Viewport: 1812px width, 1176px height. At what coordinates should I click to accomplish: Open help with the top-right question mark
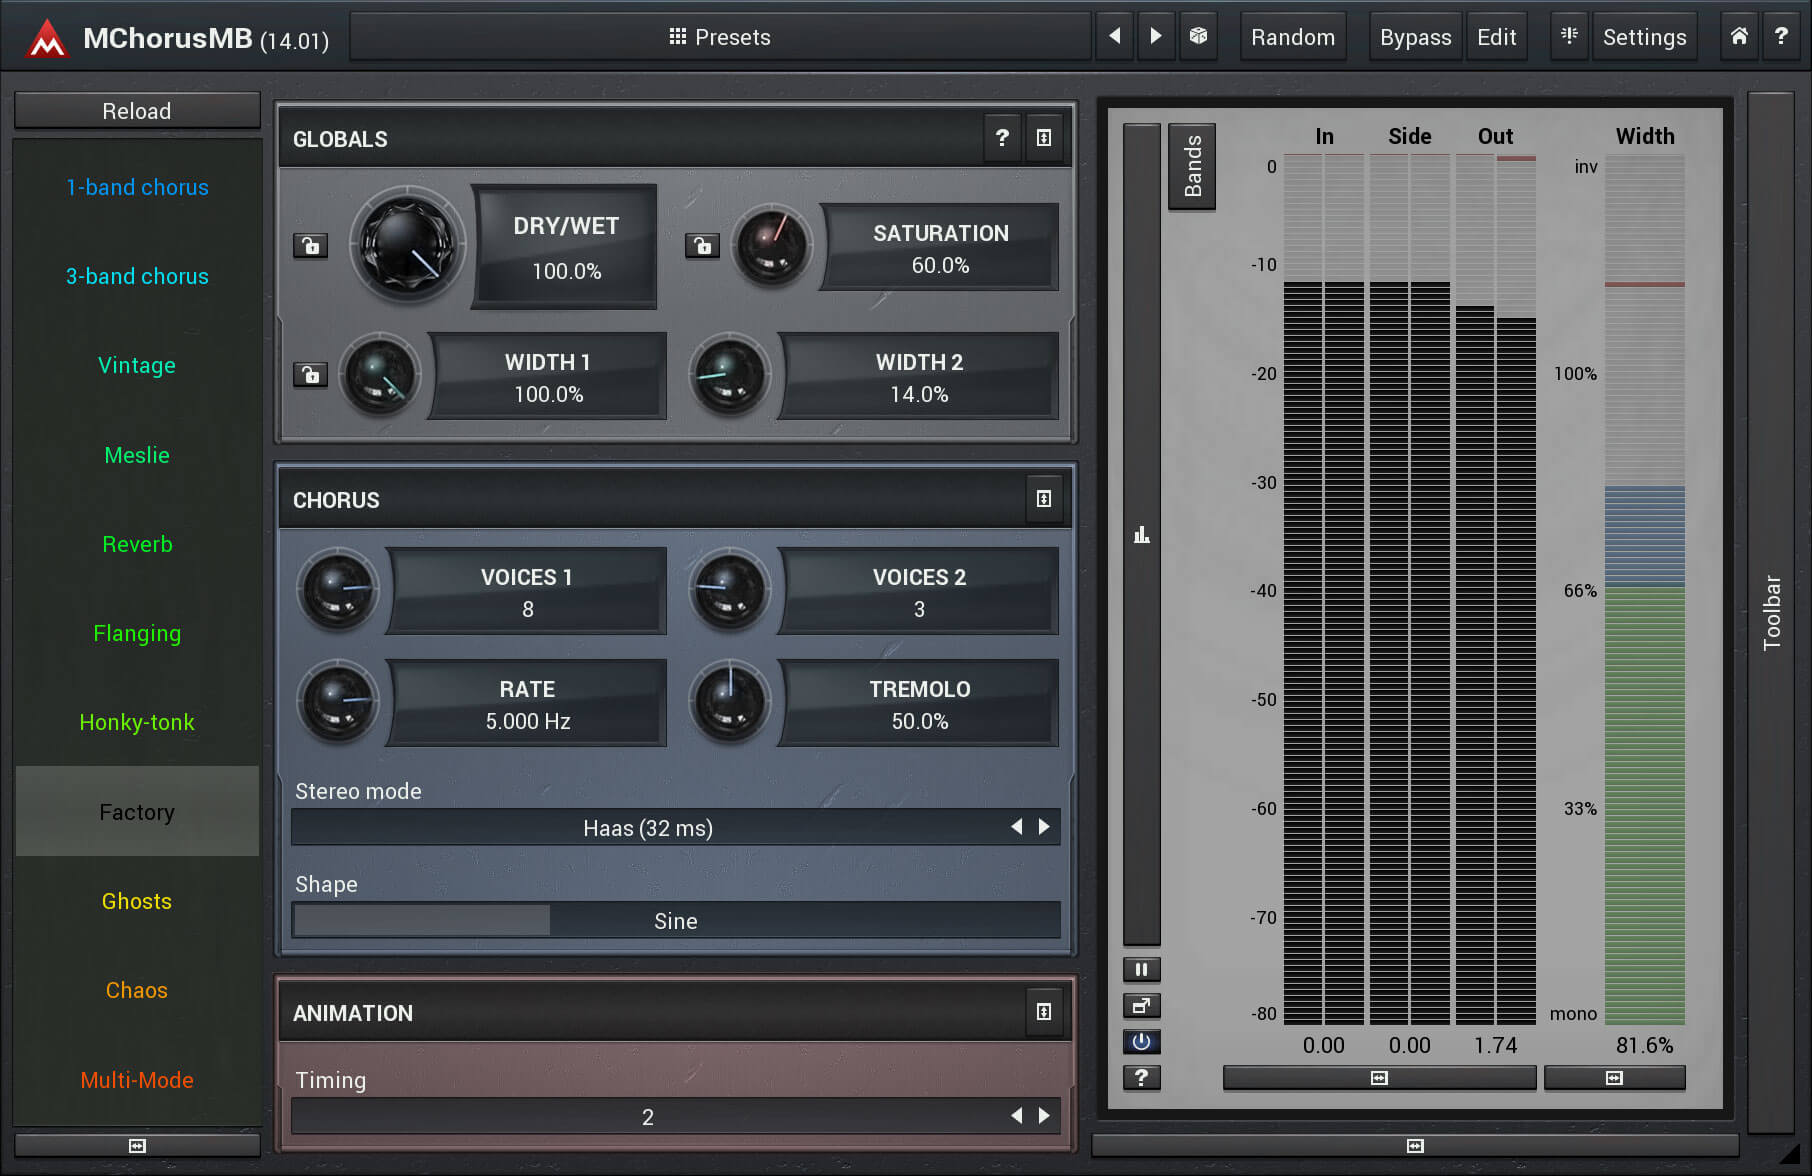pyautogui.click(x=1781, y=36)
